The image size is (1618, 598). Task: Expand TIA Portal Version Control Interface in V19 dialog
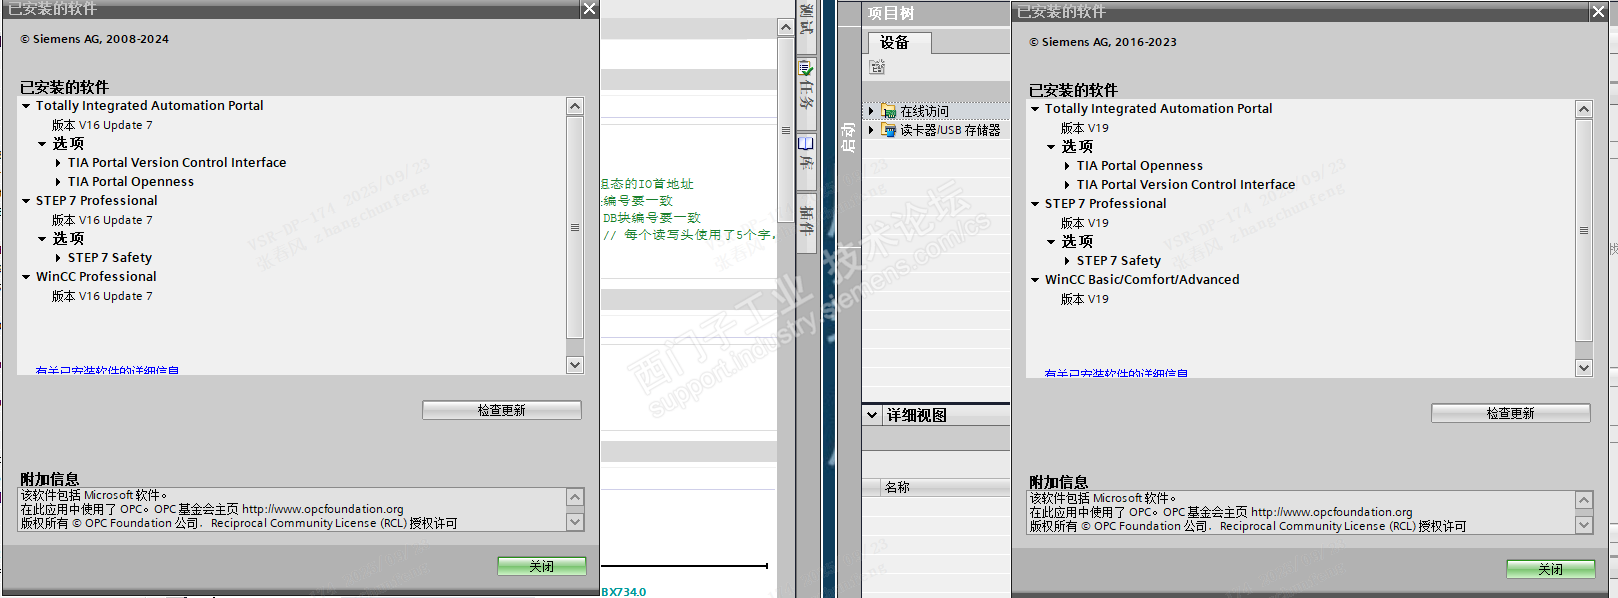coord(1067,185)
